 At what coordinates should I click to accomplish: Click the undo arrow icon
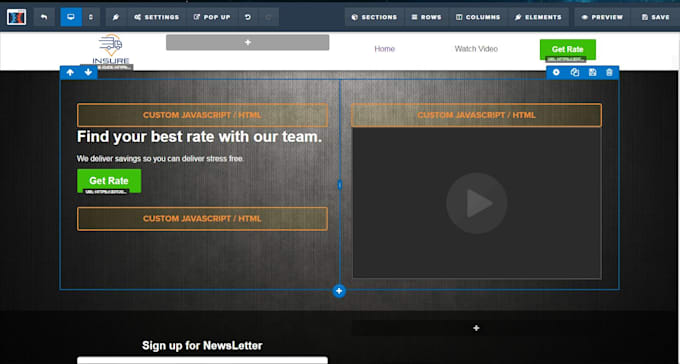tap(248, 17)
